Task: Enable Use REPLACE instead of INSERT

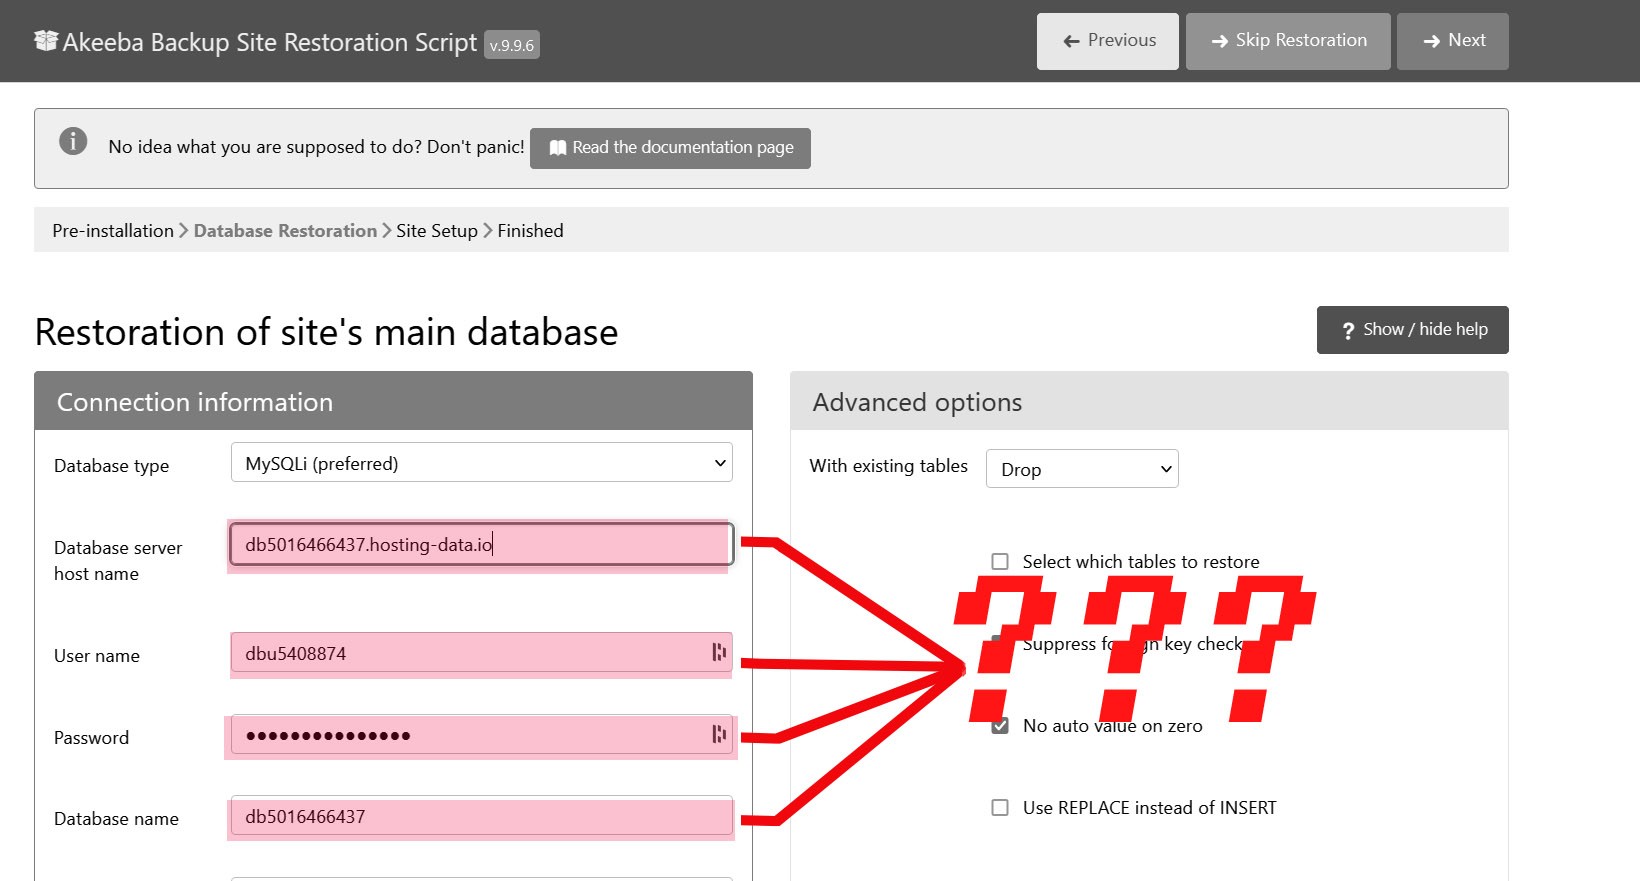Action: 1000,807
